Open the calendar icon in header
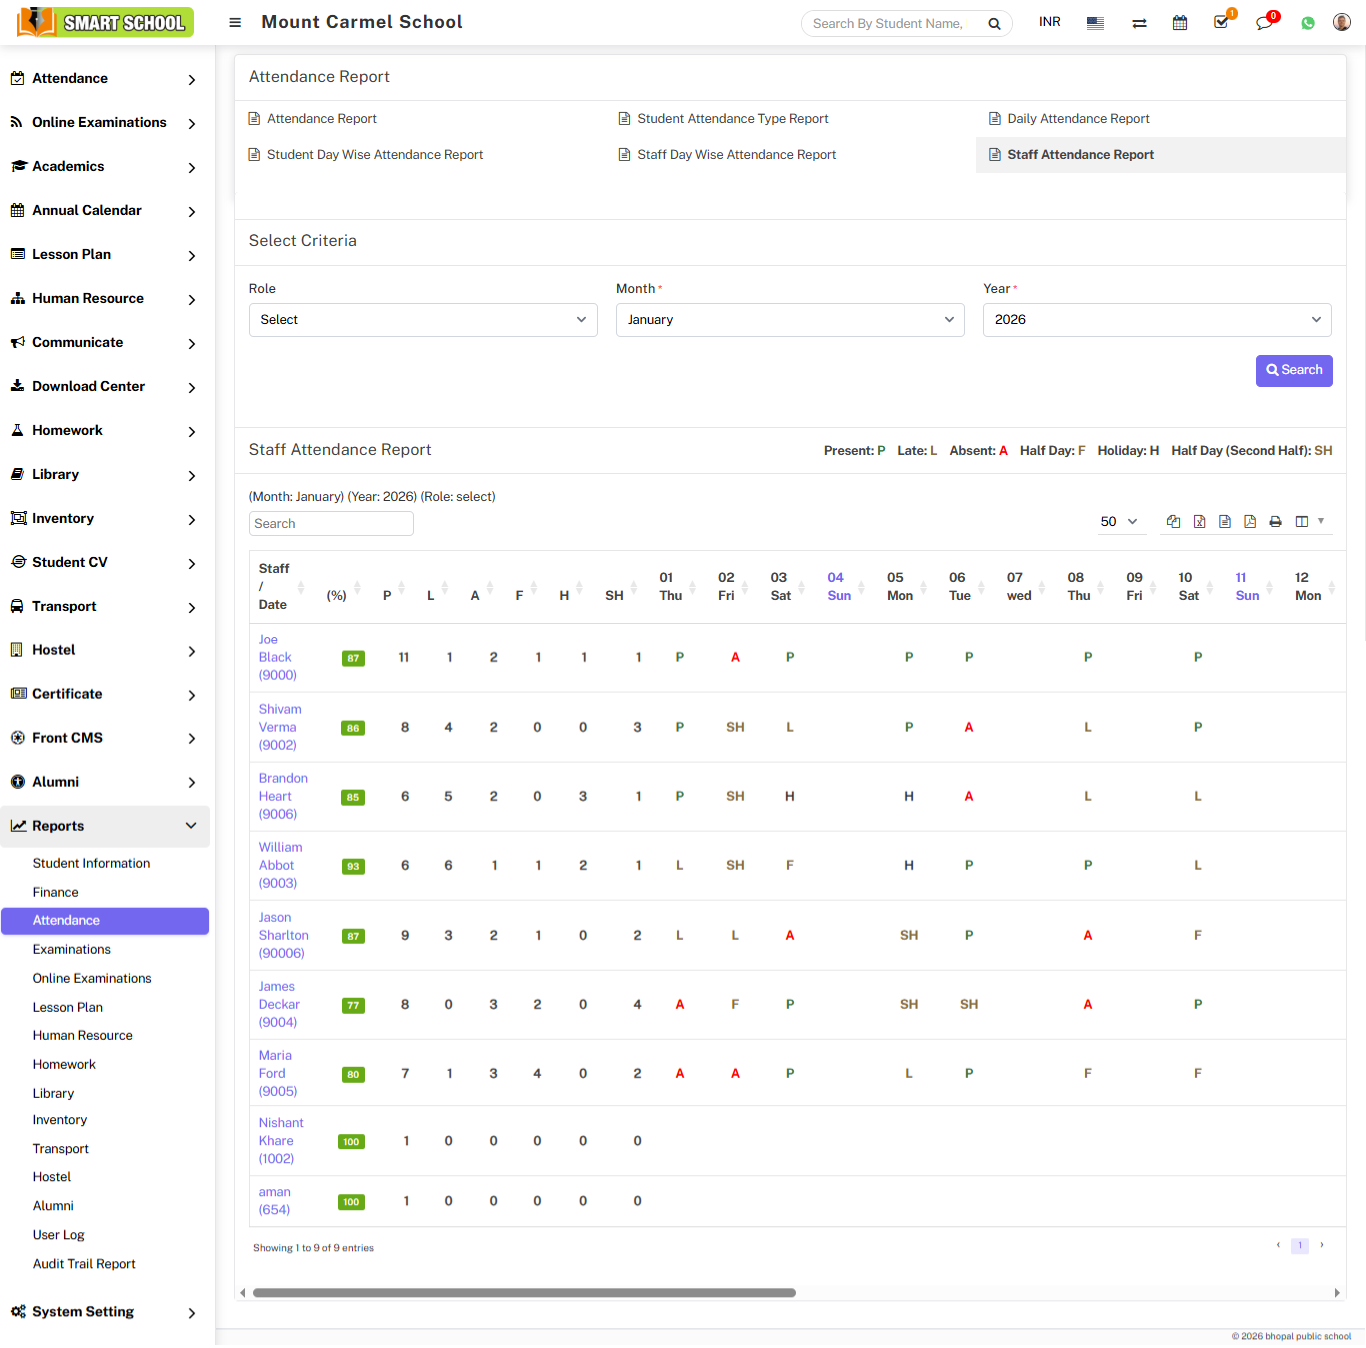The width and height of the screenshot is (1366, 1348). point(1180,23)
